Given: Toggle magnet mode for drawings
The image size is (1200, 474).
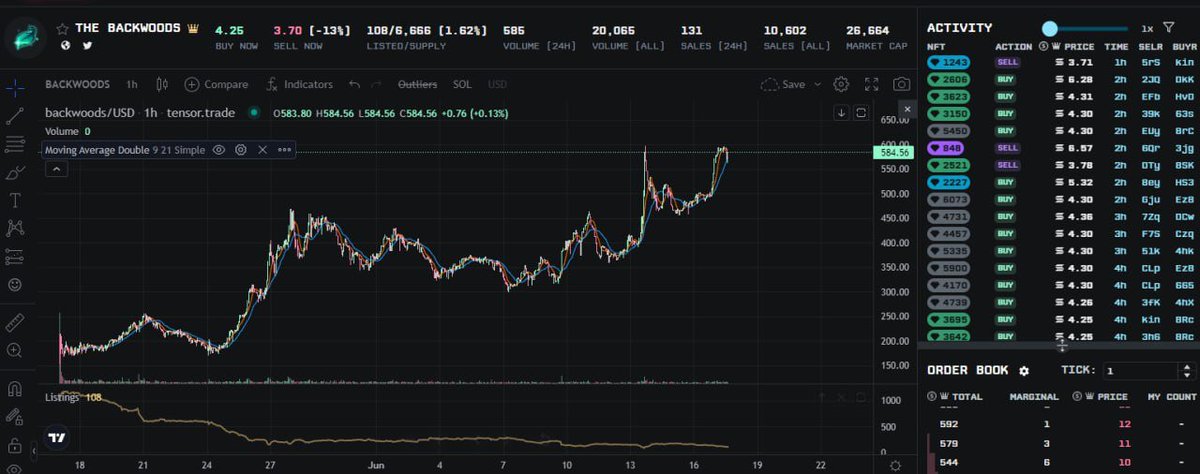Looking at the screenshot, I should pyautogui.click(x=14, y=388).
